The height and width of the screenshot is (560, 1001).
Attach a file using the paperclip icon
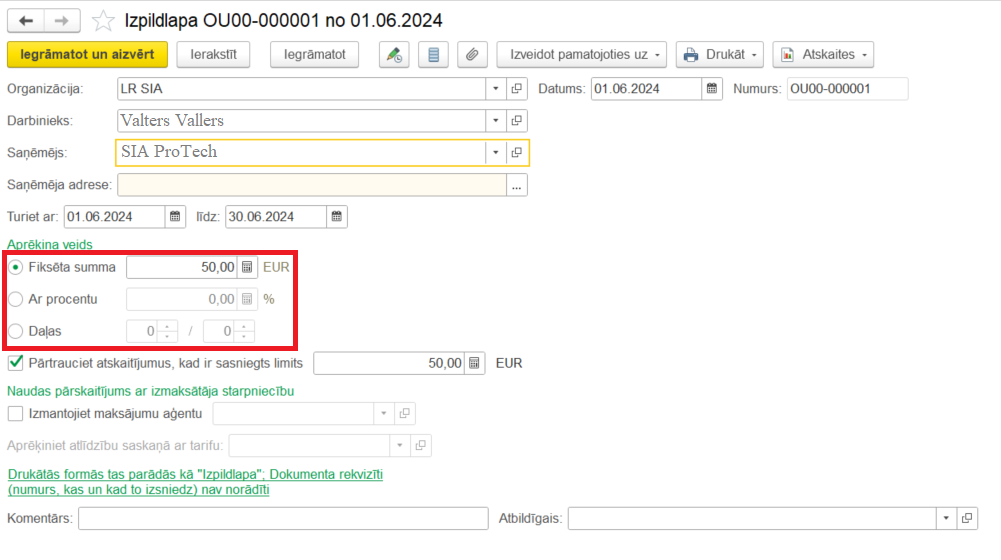click(x=472, y=55)
